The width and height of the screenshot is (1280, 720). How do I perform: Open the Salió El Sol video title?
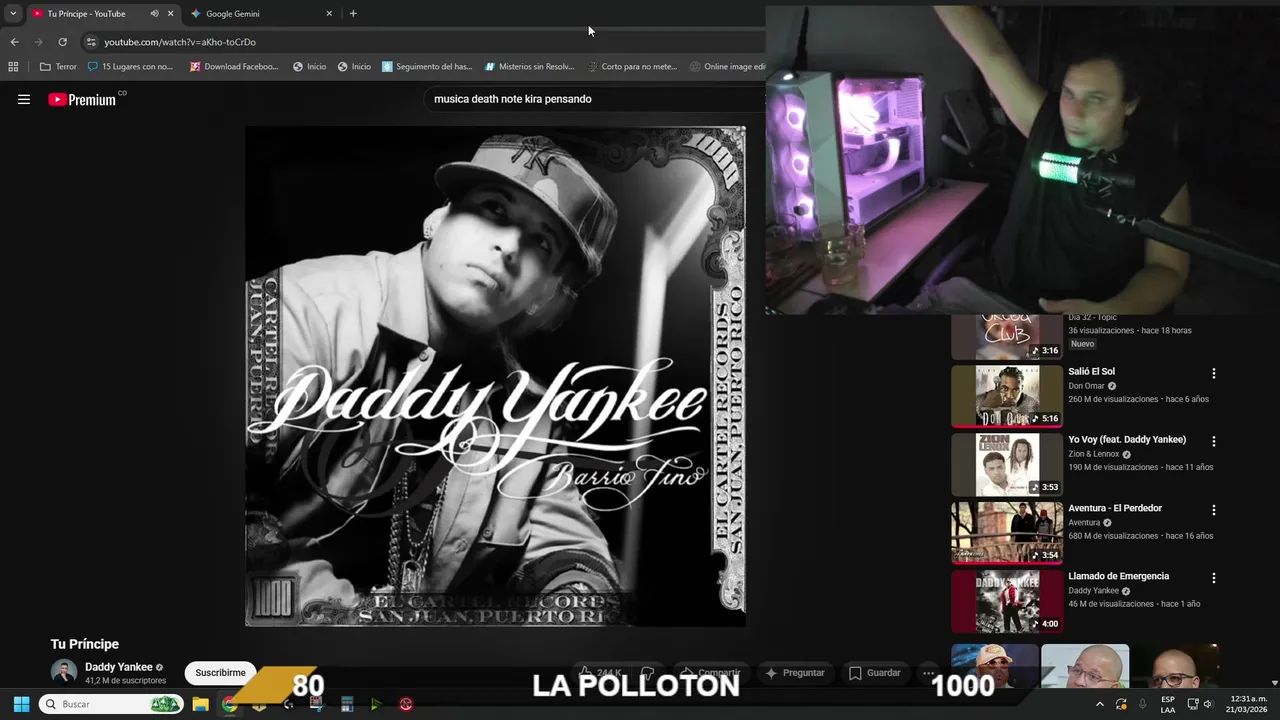point(1091,371)
